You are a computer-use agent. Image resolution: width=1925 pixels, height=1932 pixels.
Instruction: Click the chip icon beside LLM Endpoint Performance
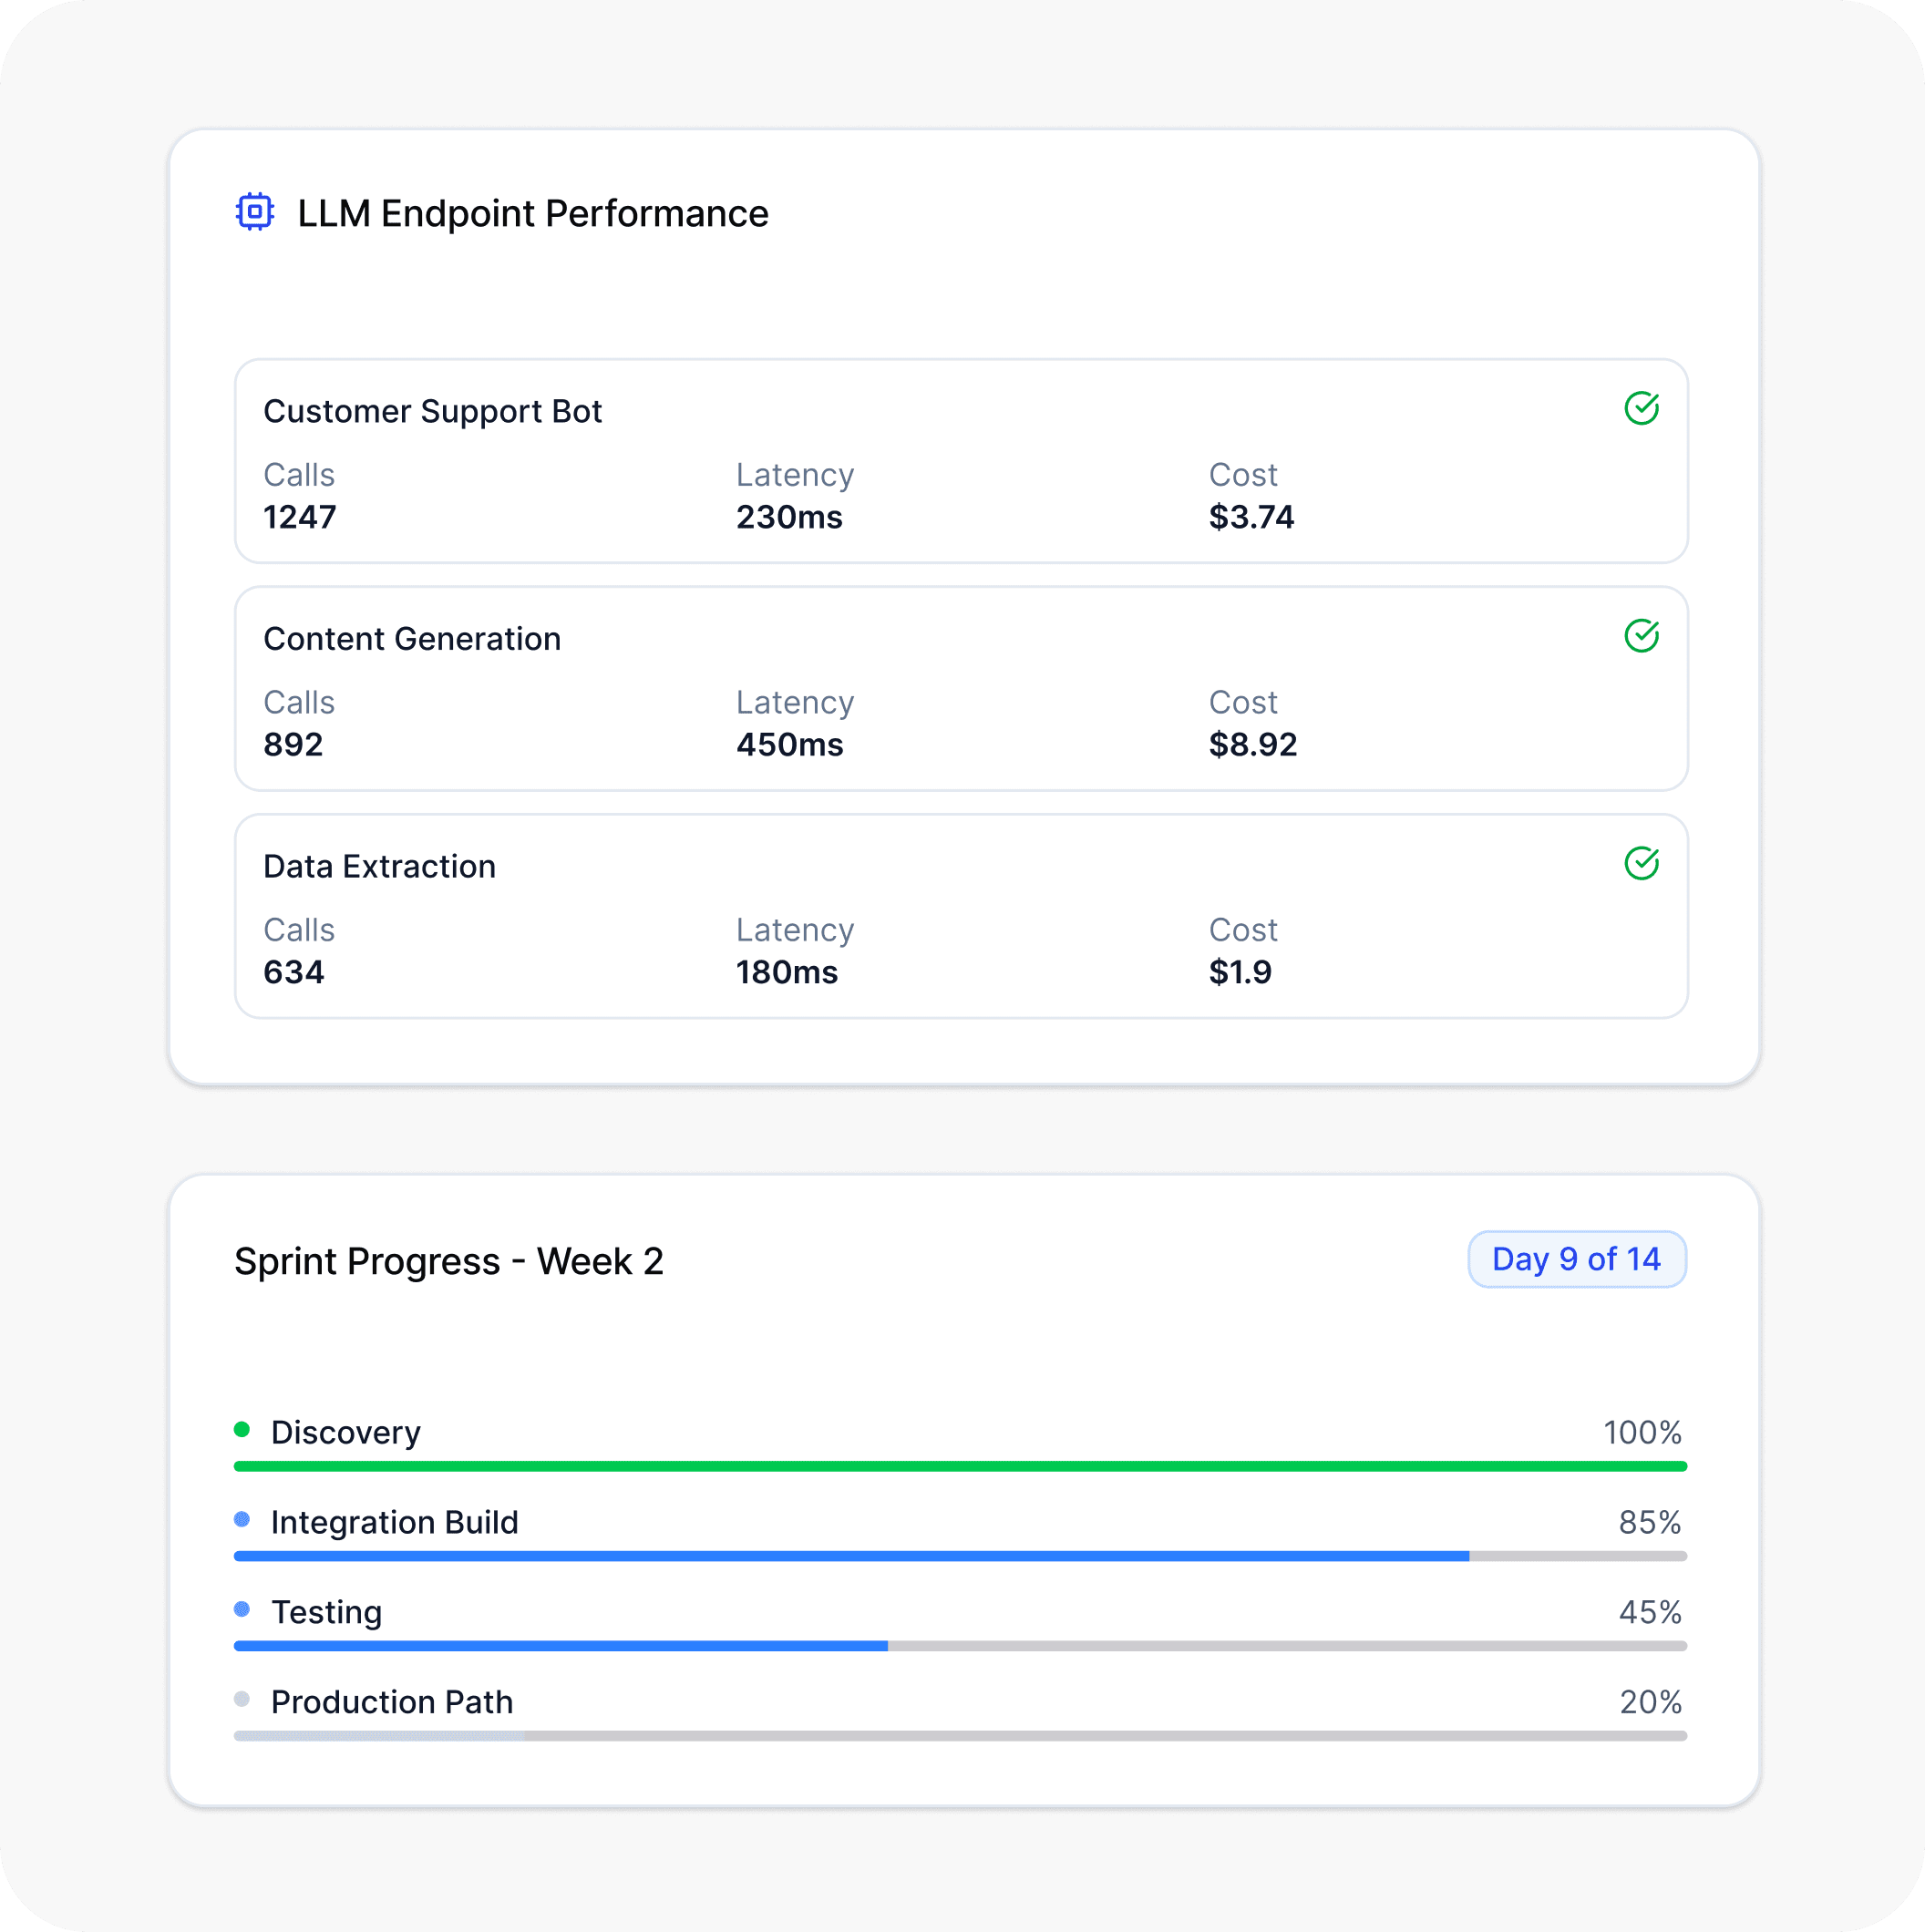click(255, 212)
